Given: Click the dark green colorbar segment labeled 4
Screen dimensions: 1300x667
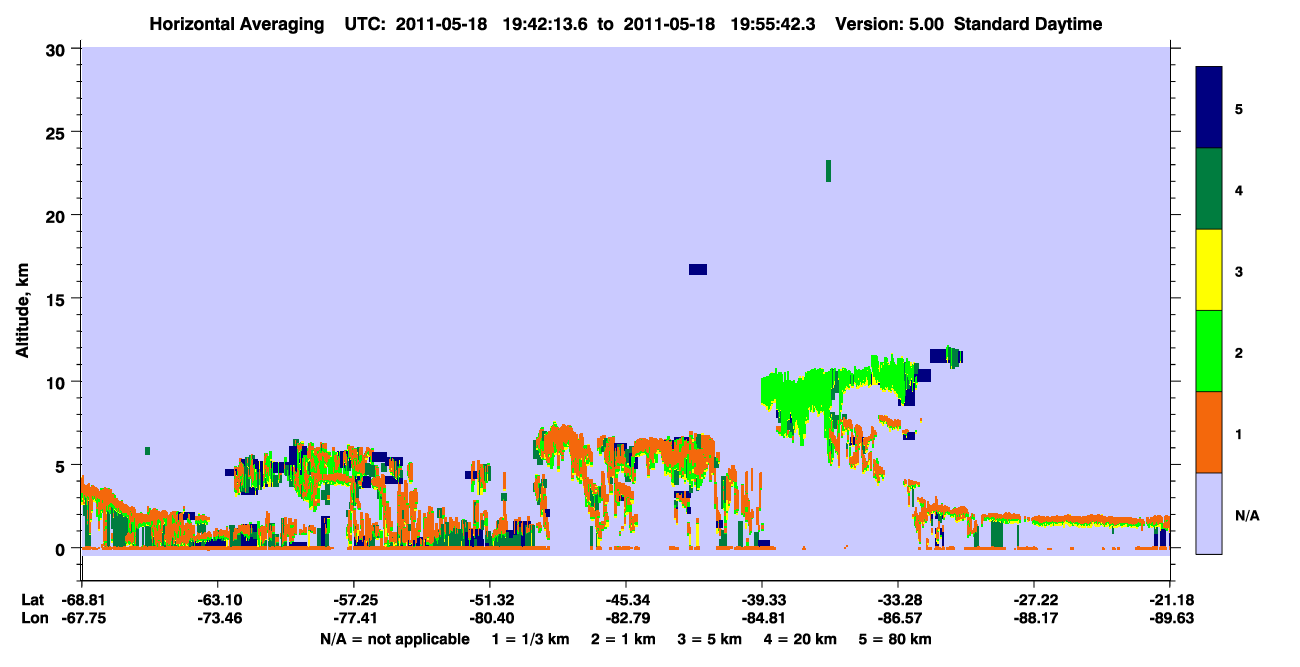Looking at the screenshot, I should pyautogui.click(x=1209, y=189).
